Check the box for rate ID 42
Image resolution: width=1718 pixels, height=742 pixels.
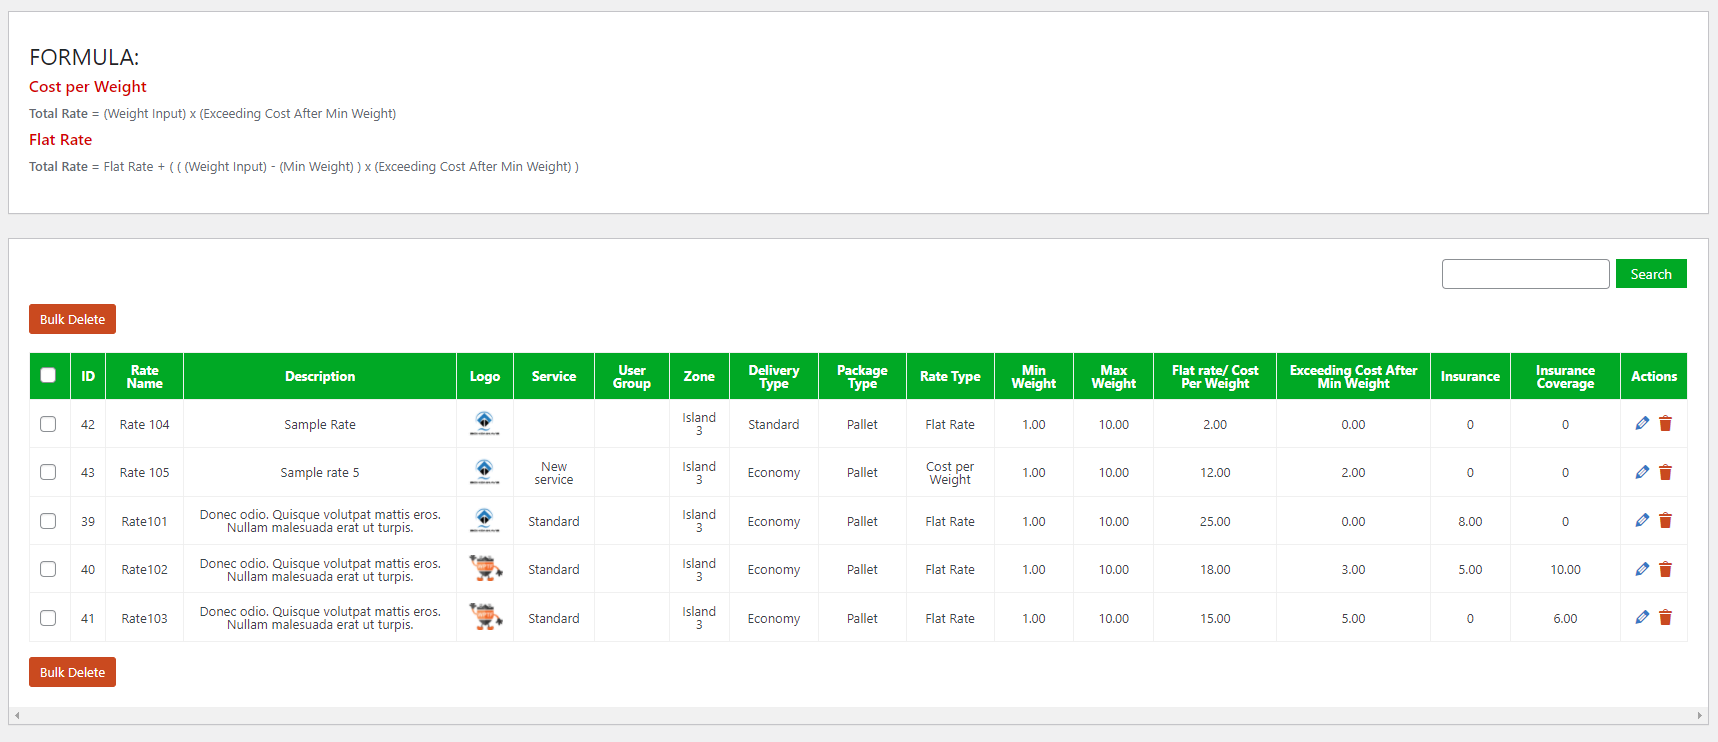(48, 424)
